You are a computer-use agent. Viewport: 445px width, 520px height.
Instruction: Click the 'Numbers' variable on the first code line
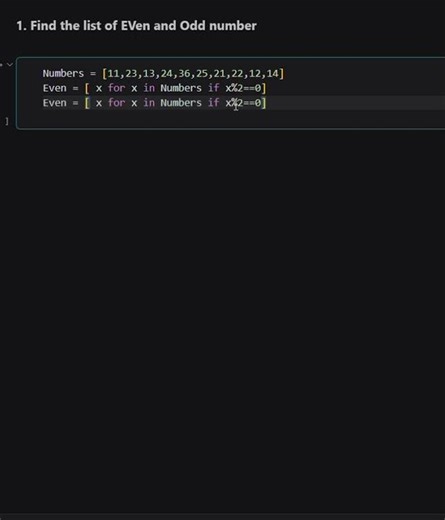pos(63,73)
